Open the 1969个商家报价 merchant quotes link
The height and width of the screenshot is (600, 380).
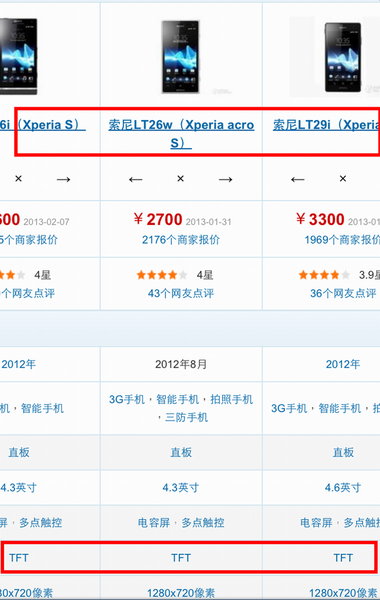click(342, 240)
